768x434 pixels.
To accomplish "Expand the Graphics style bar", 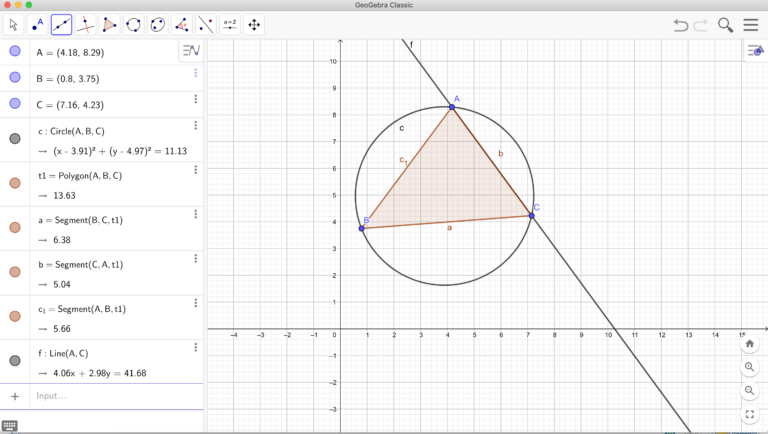I will coord(755,51).
